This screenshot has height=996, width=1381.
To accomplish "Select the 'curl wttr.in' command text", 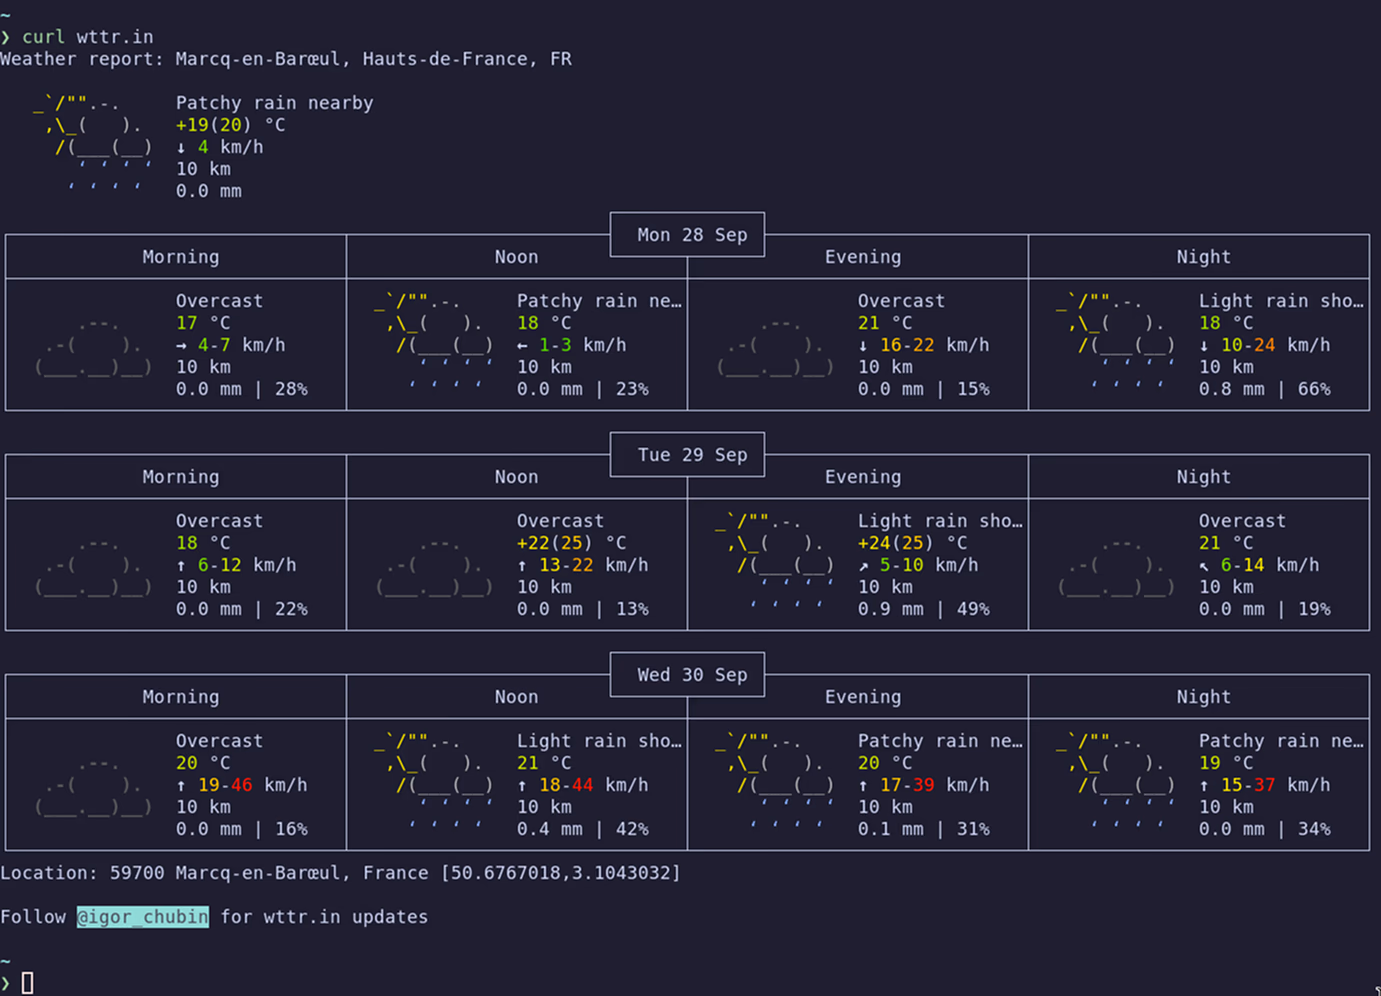I will point(88,37).
